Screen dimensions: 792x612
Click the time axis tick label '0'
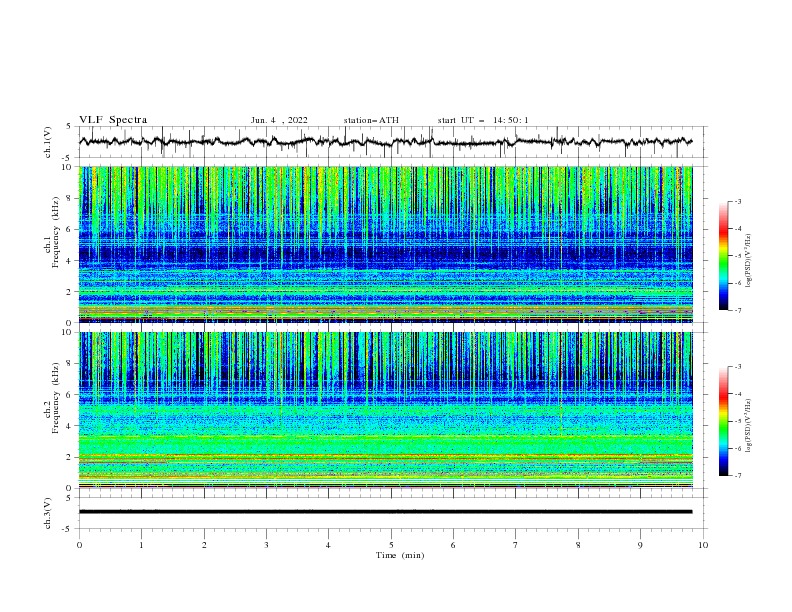tap(79, 545)
